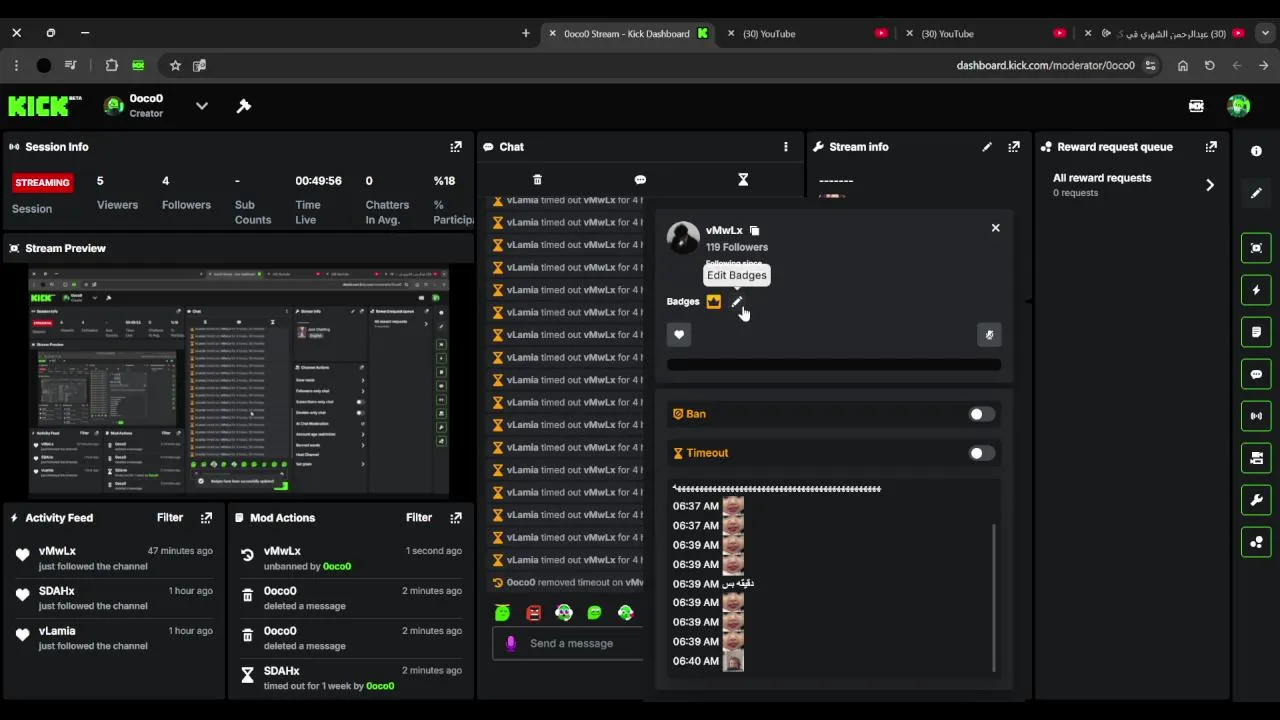Switch to the Kick Dashboard browser tab
The width and height of the screenshot is (1280, 720).
tap(627, 33)
